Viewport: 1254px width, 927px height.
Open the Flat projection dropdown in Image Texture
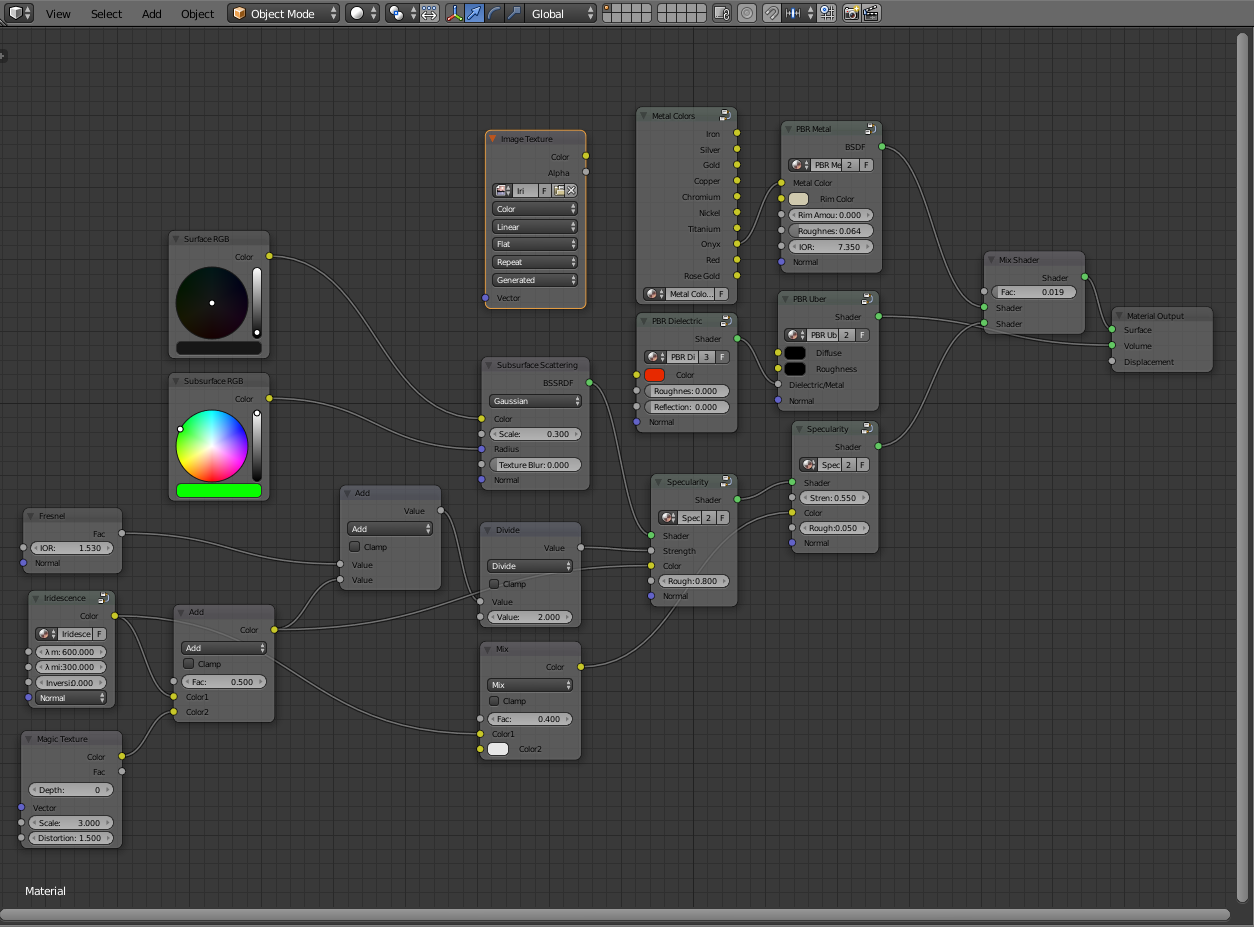tap(534, 244)
